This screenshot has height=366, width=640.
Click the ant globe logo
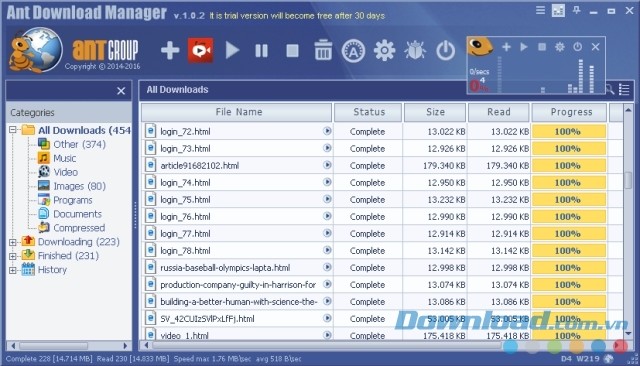36,50
